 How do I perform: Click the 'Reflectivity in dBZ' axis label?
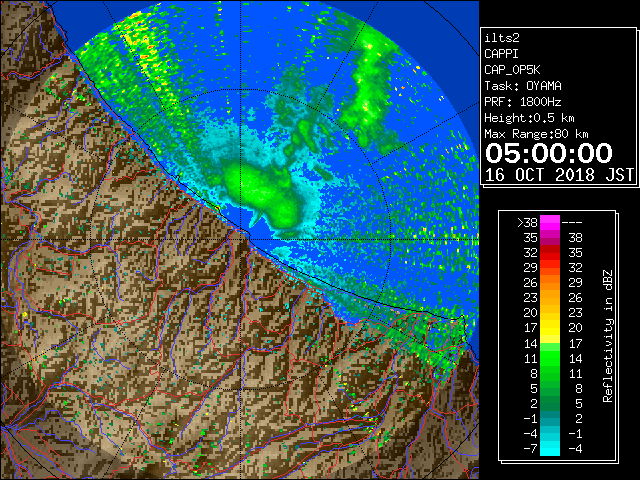608,336
